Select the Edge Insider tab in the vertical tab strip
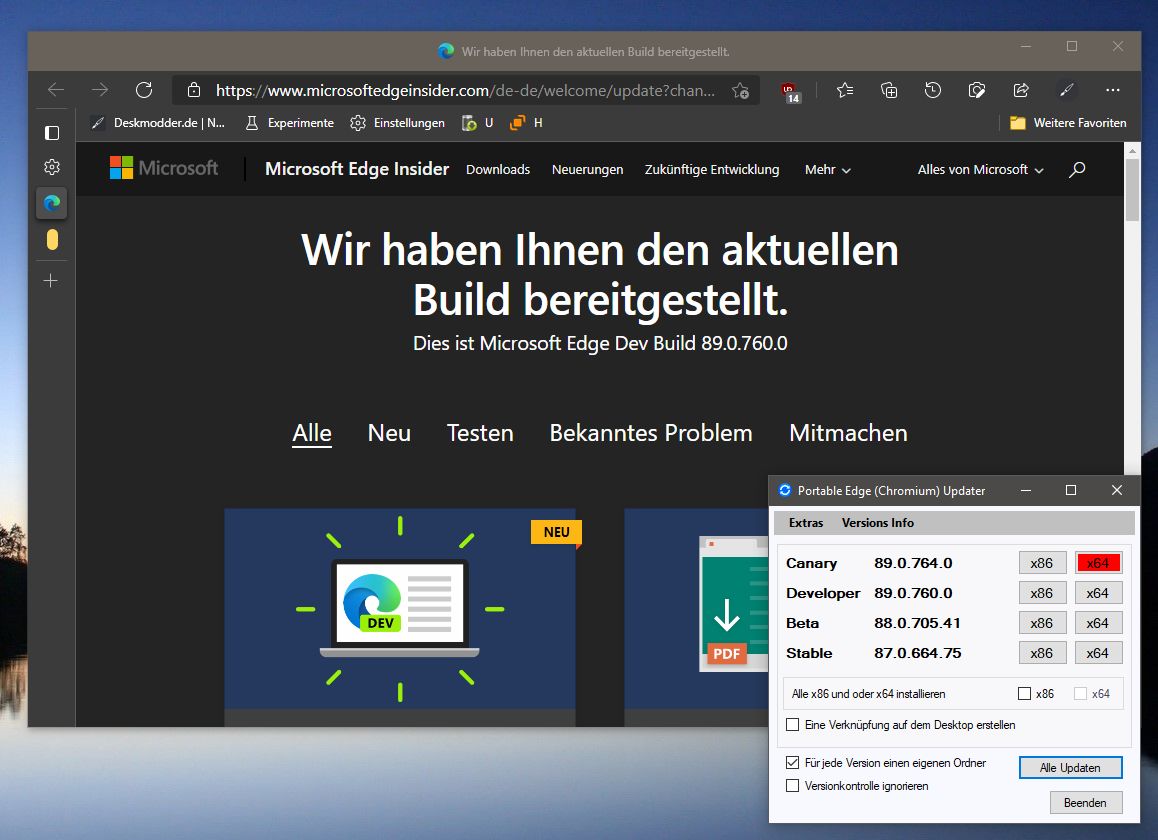The image size is (1158, 840). point(52,202)
